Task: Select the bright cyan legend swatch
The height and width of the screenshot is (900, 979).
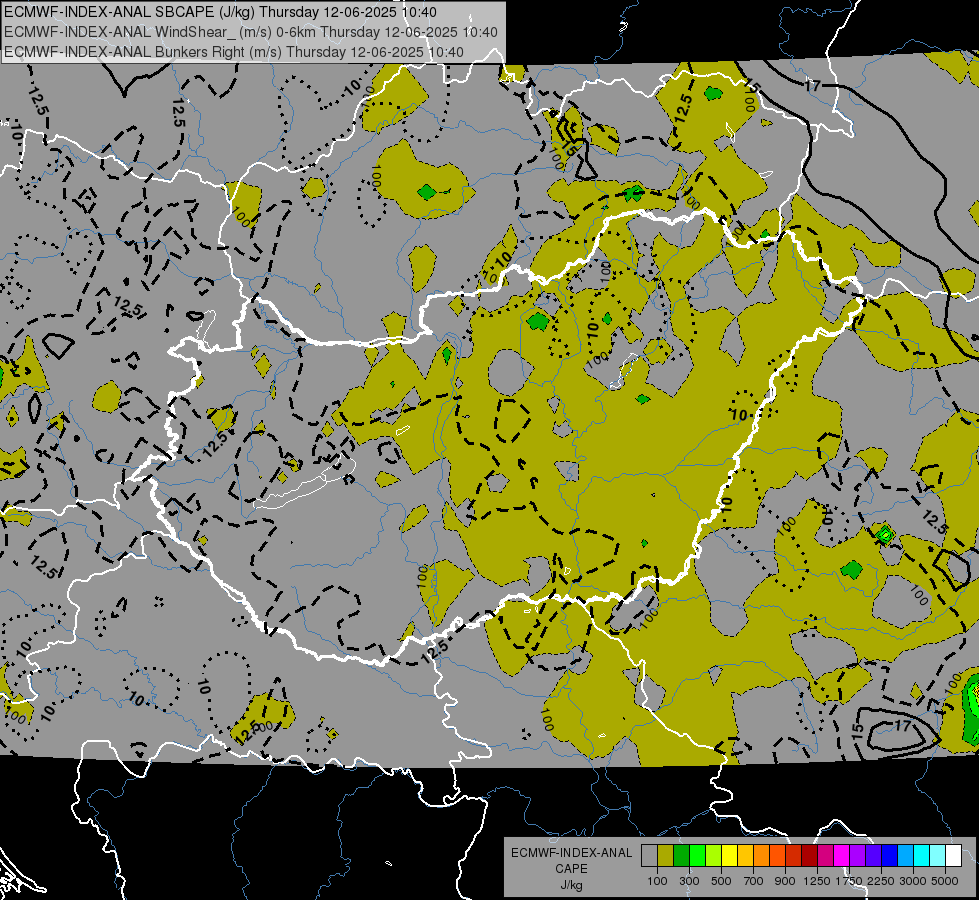Action: click(921, 855)
